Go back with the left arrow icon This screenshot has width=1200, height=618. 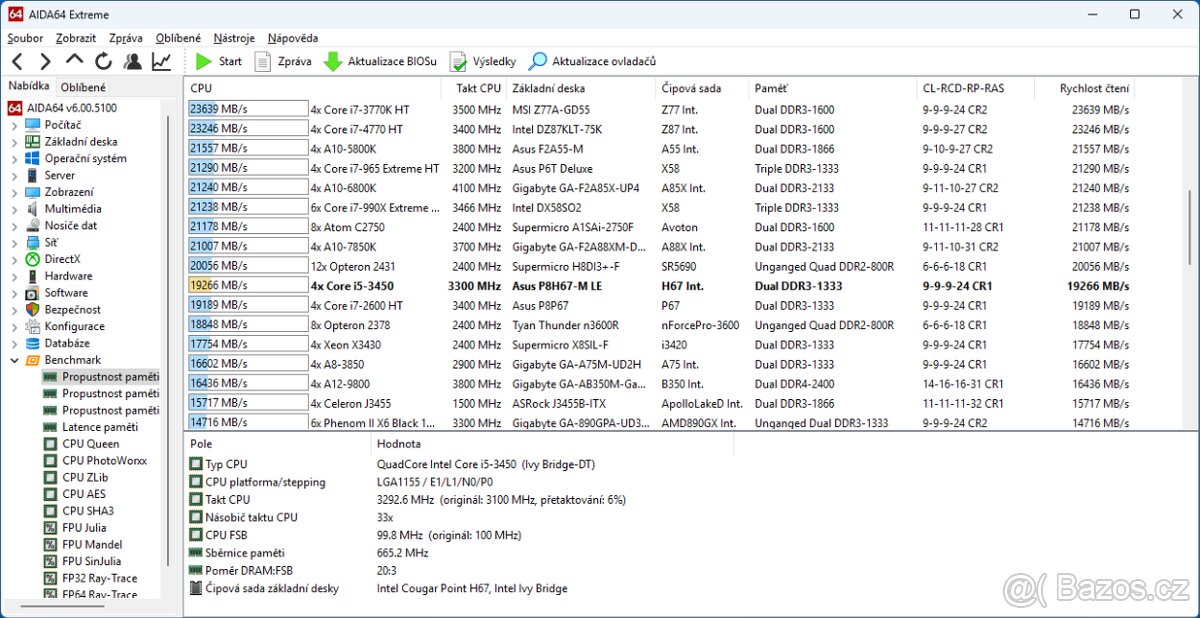(17, 62)
